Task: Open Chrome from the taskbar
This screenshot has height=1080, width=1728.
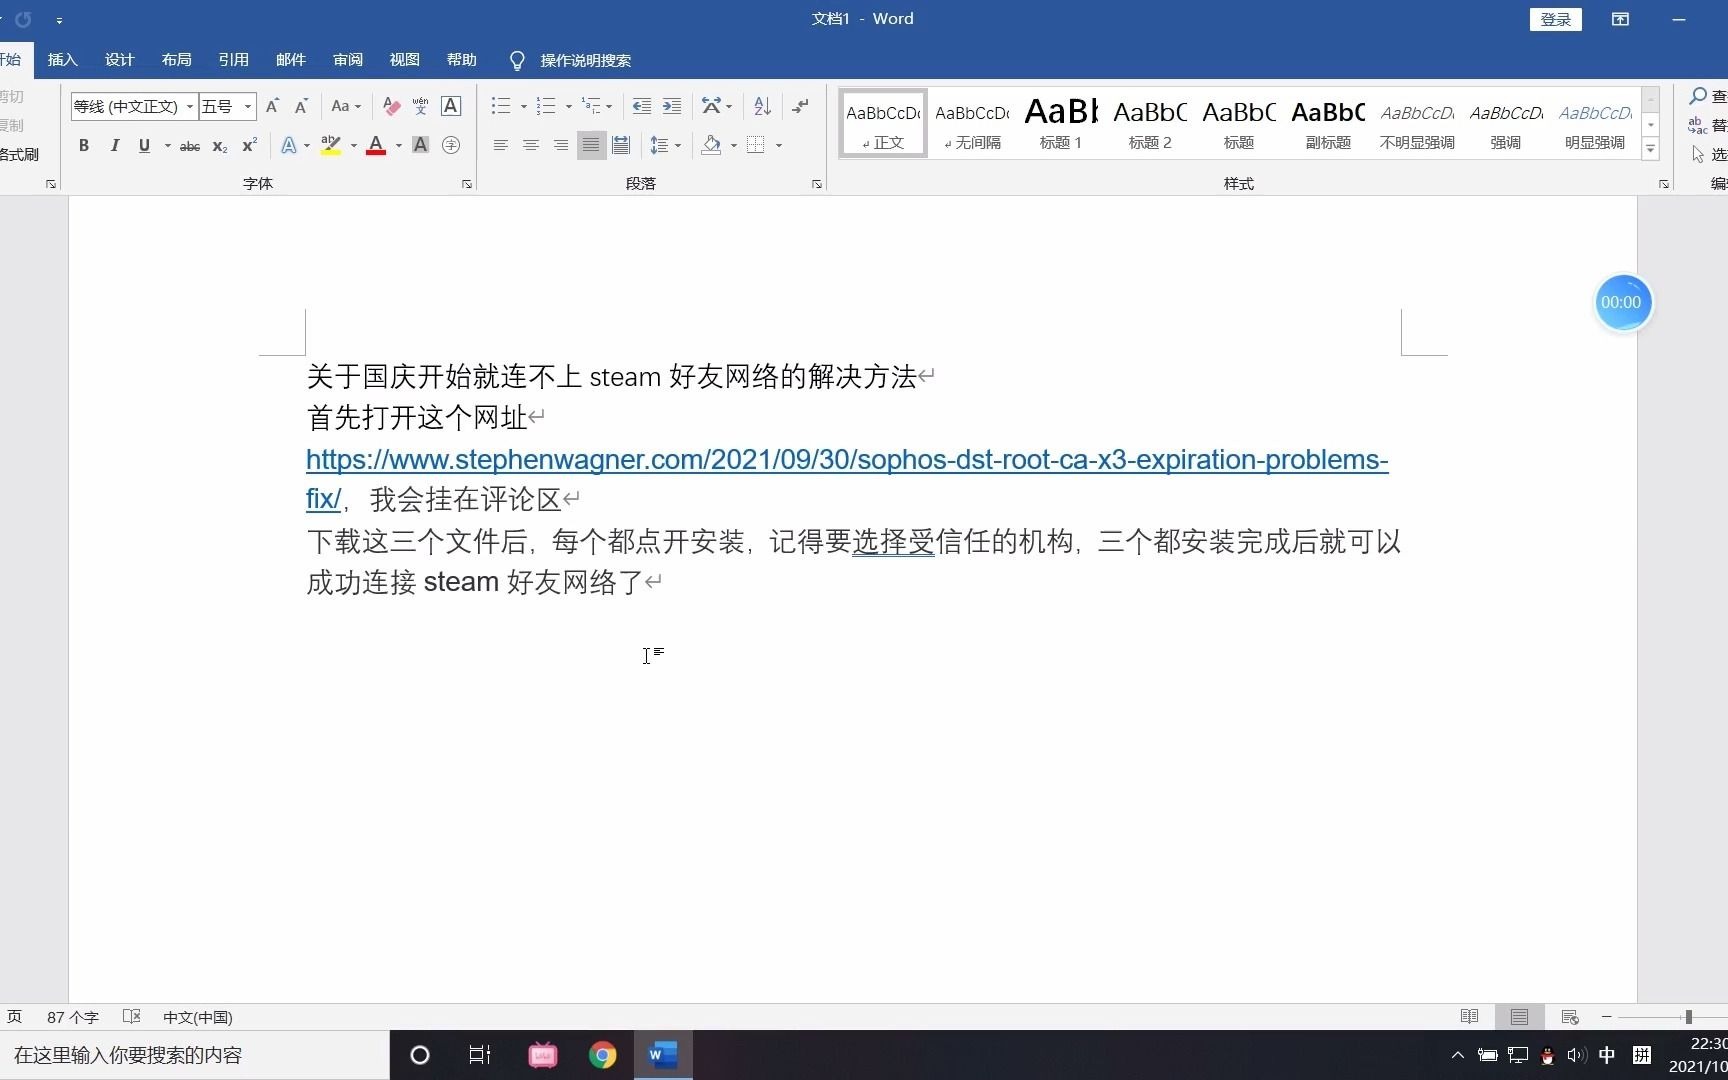Action: (x=603, y=1055)
